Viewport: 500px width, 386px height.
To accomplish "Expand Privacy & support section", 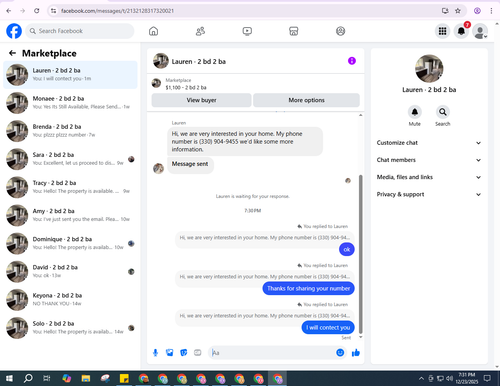I will pyautogui.click(x=429, y=194).
